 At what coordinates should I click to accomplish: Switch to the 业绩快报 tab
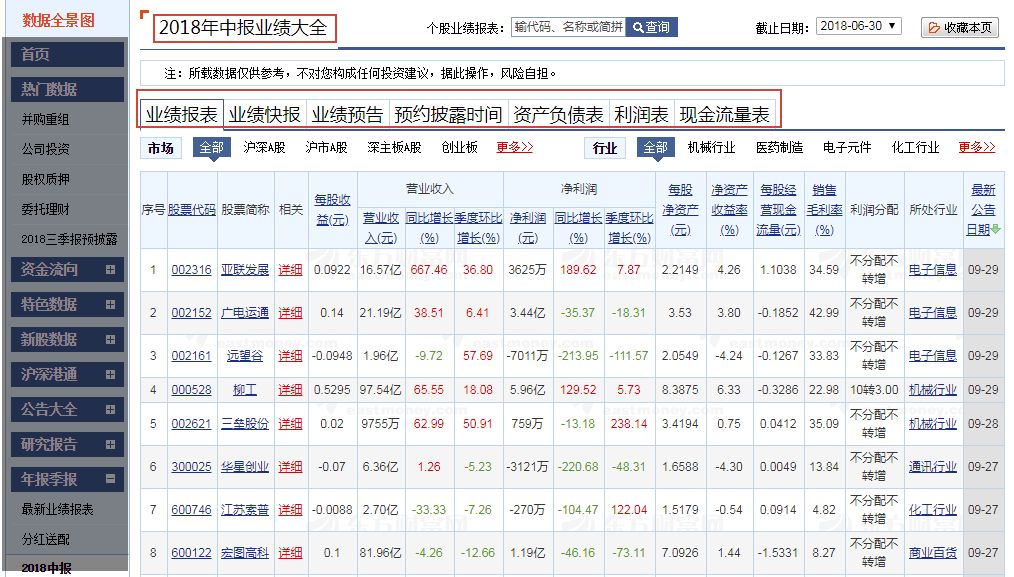264,114
